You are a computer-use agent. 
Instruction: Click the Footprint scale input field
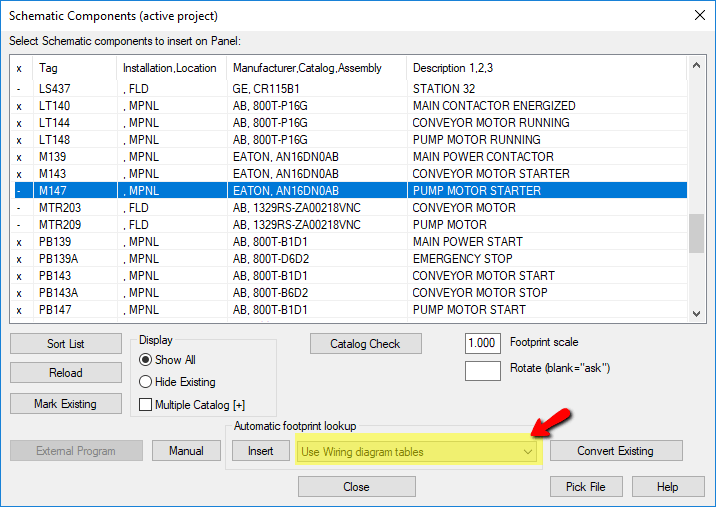(483, 343)
